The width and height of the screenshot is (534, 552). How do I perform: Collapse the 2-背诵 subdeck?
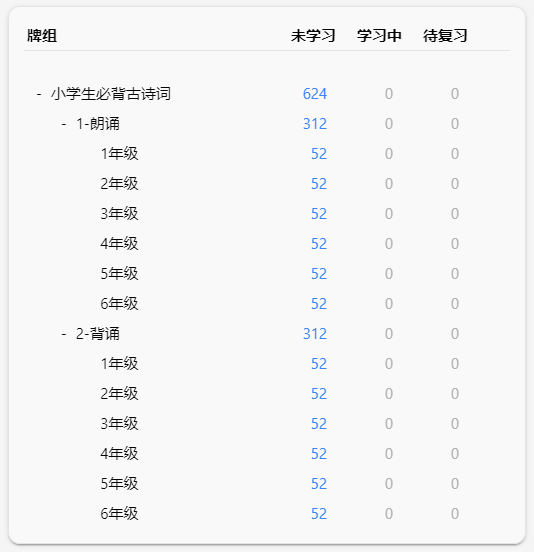(64, 334)
